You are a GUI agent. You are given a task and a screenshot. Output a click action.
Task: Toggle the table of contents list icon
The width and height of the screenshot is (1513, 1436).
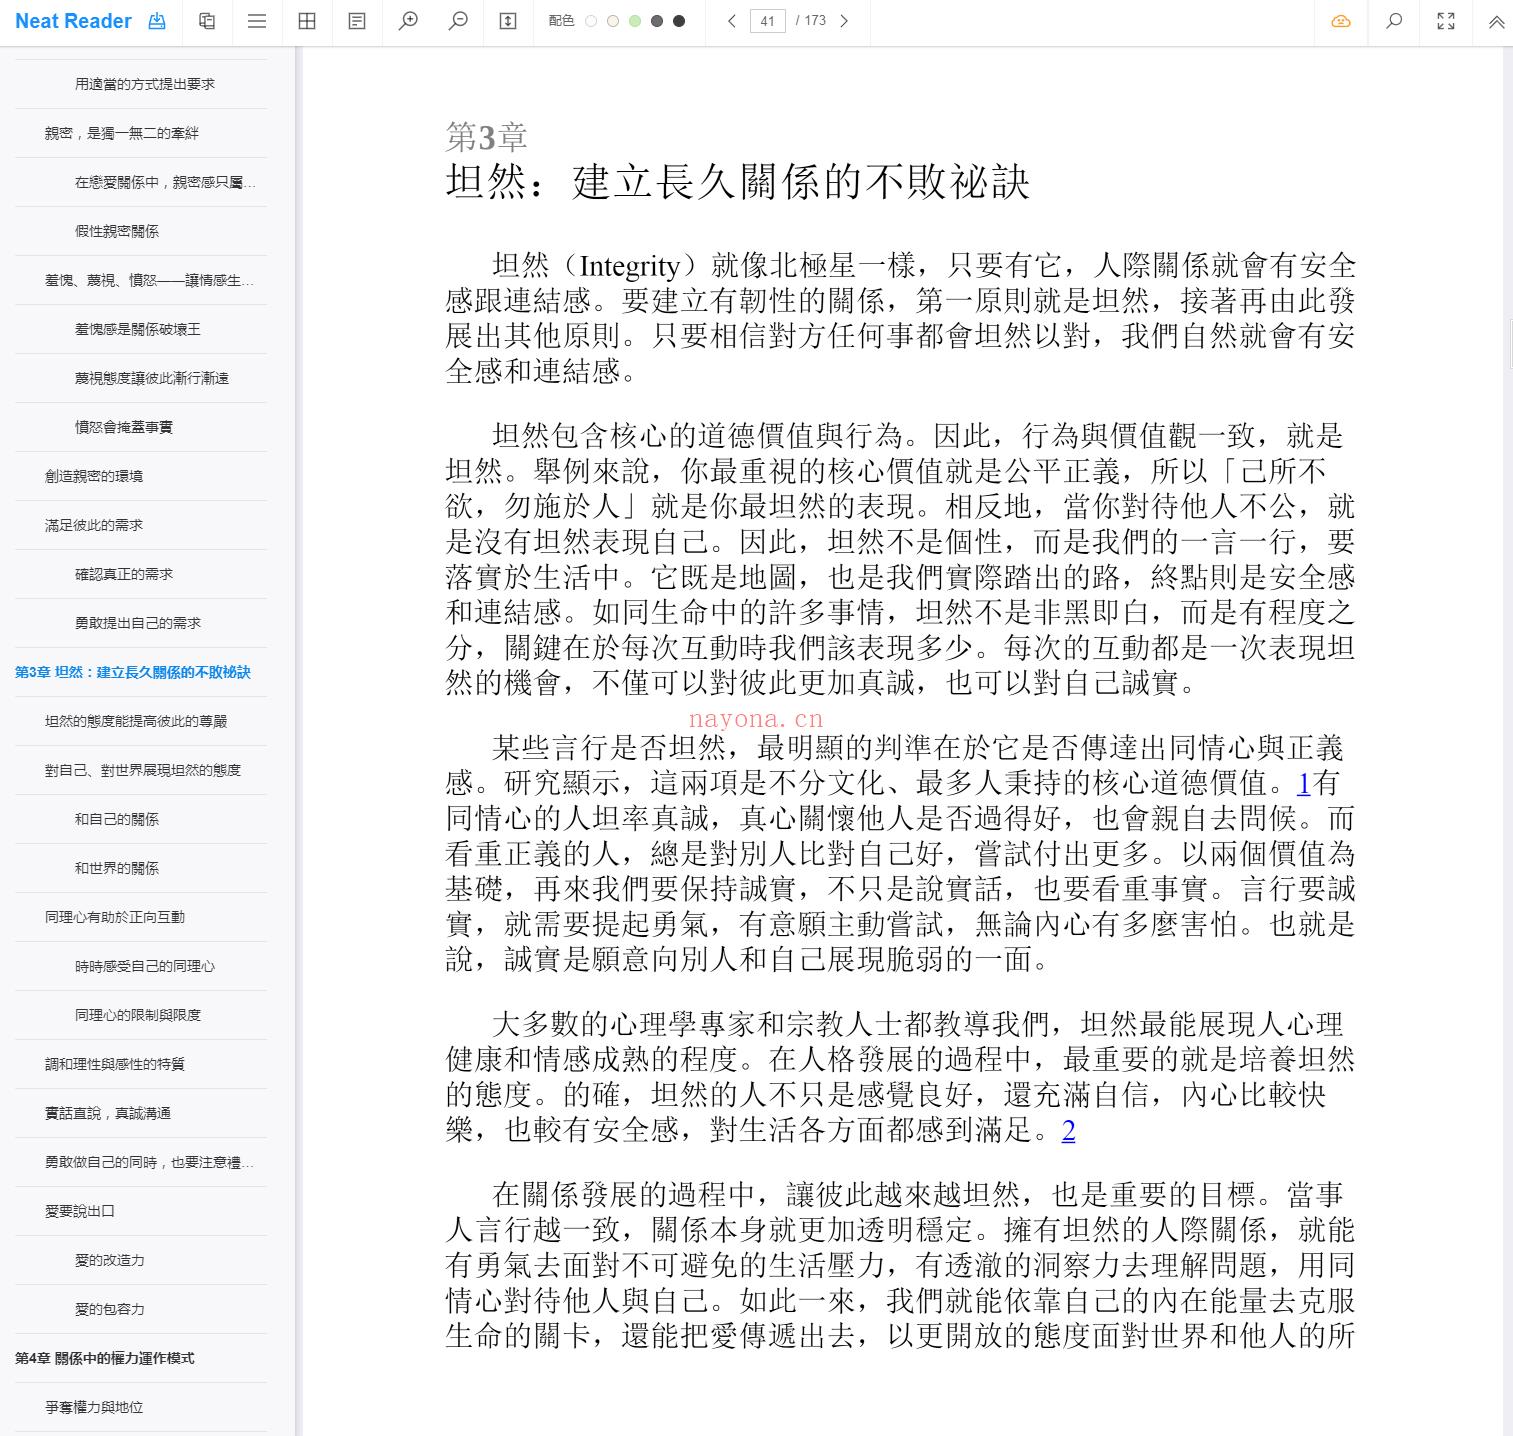[x=257, y=21]
